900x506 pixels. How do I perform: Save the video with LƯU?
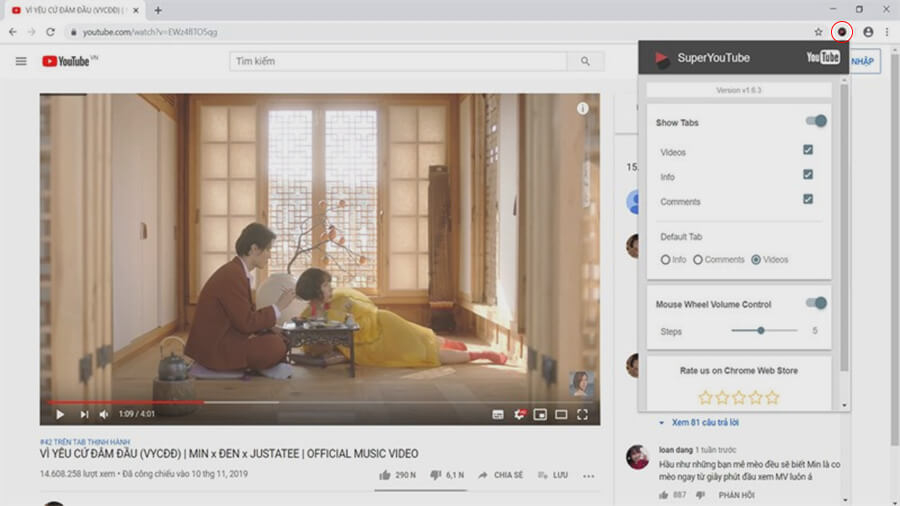pos(553,475)
